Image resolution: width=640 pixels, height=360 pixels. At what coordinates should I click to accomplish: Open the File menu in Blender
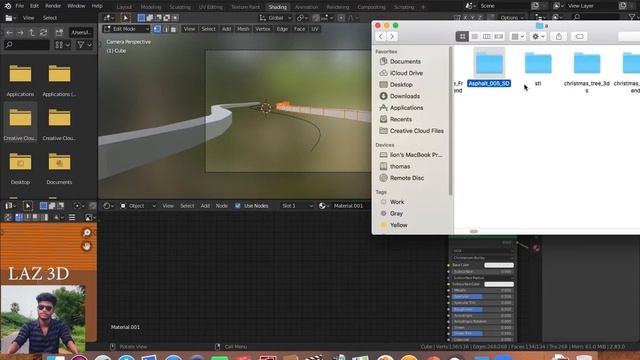click(x=20, y=6)
